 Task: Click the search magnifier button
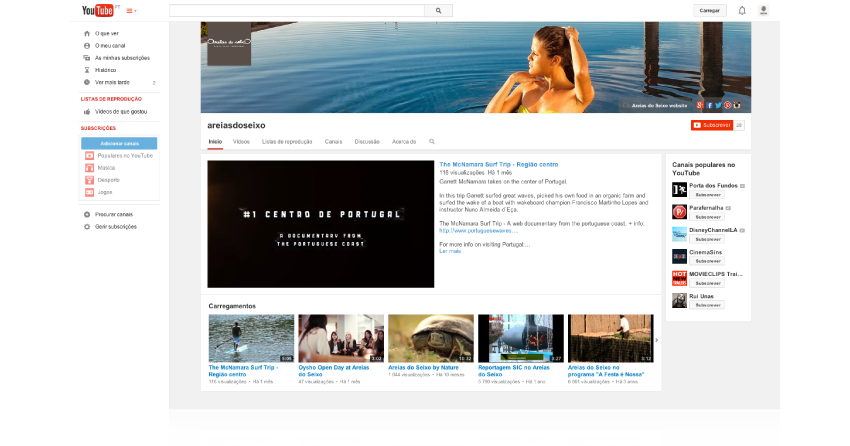pos(438,10)
